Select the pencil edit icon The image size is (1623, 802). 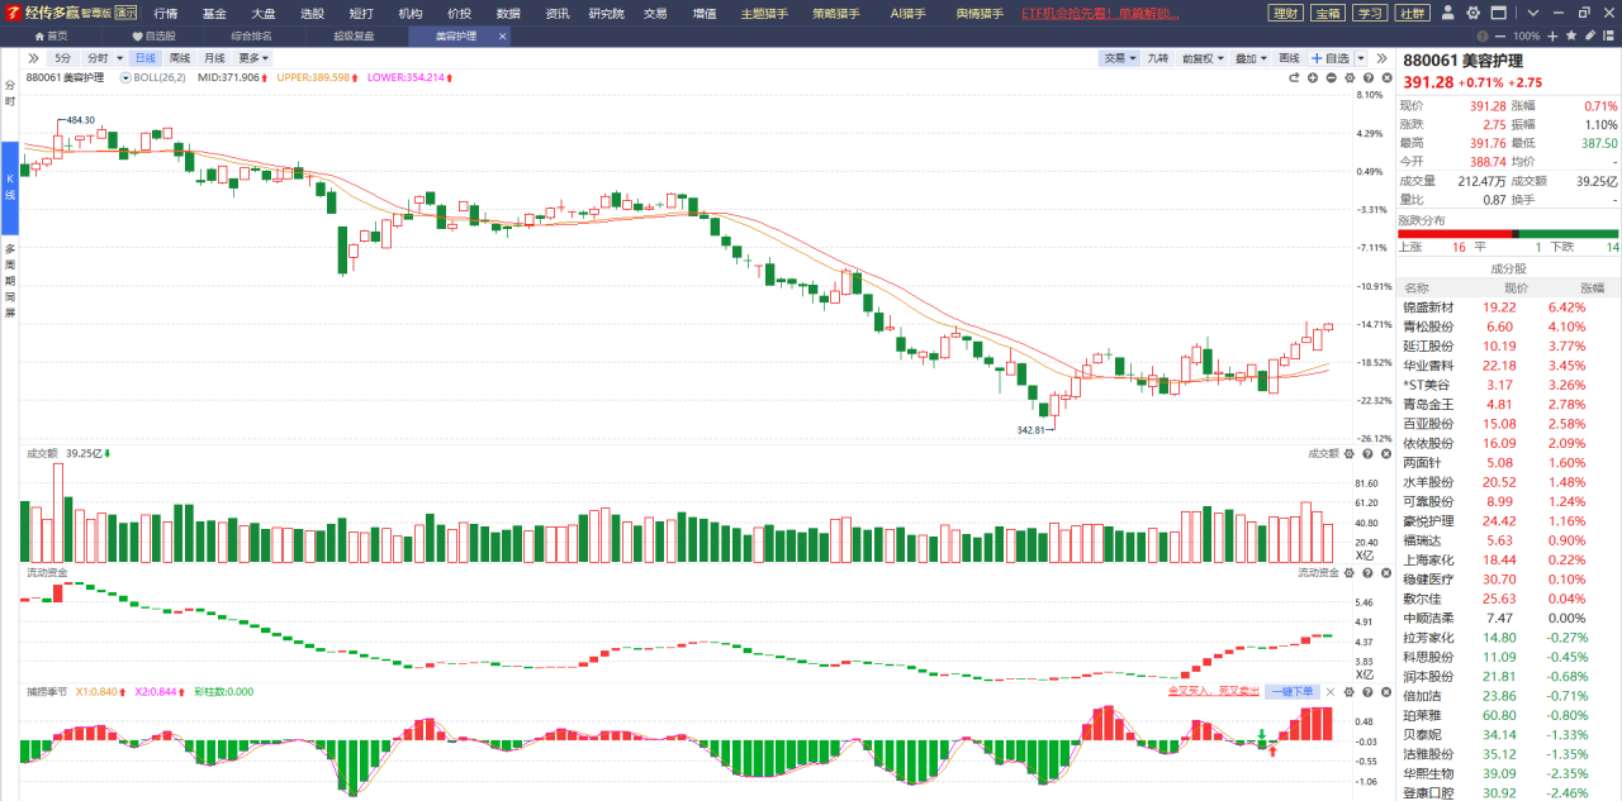point(1590,36)
